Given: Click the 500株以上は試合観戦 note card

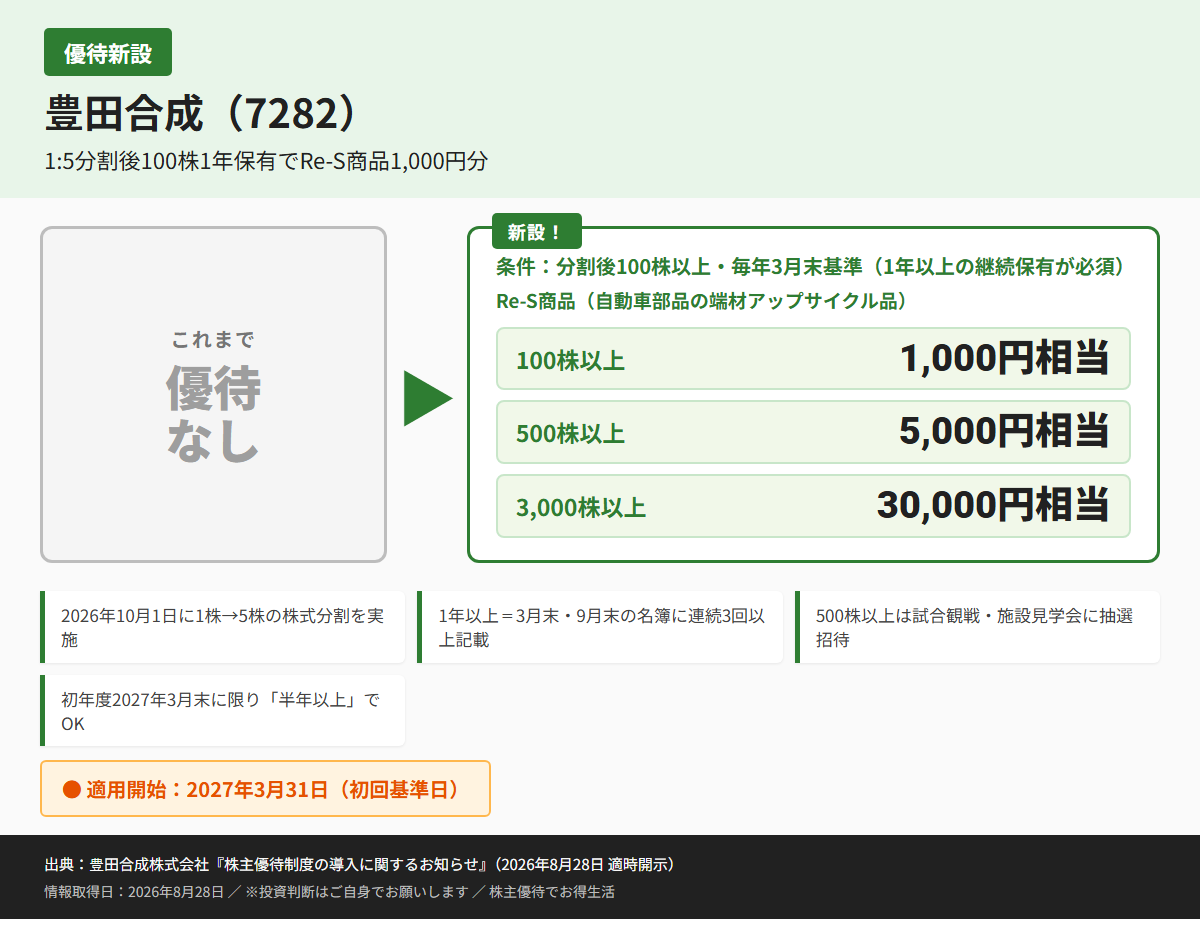Looking at the screenshot, I should click(x=977, y=627).
